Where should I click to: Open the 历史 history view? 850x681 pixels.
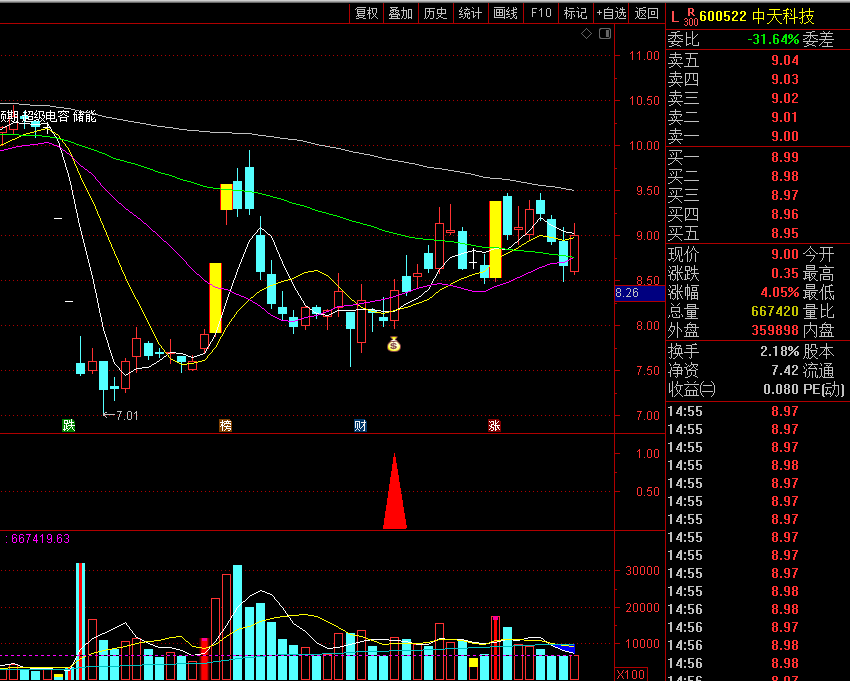coord(435,14)
